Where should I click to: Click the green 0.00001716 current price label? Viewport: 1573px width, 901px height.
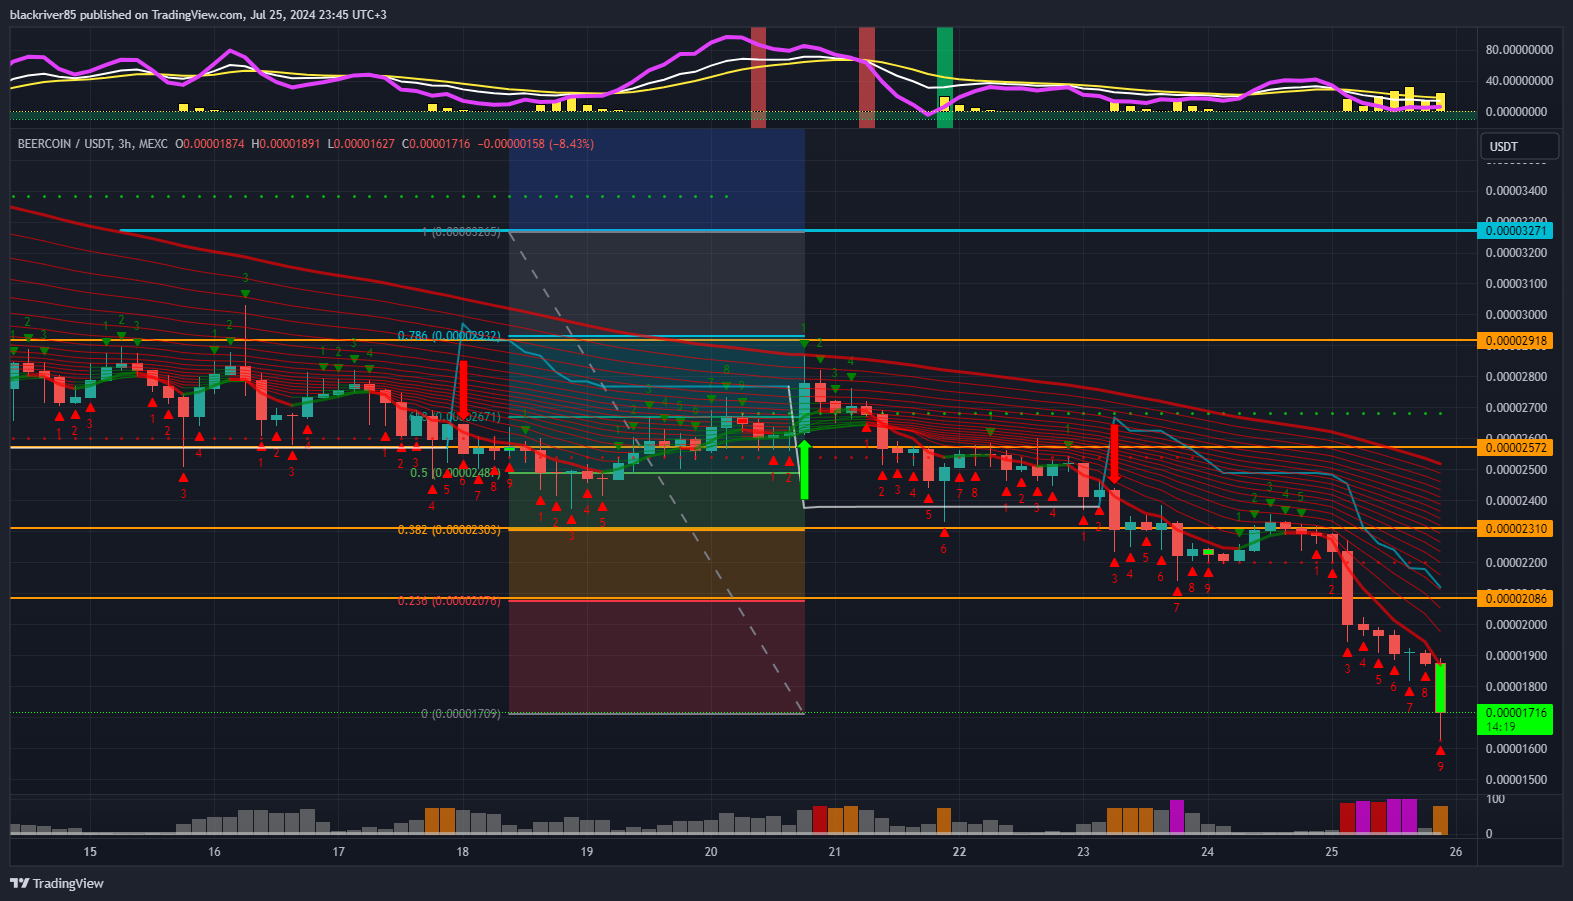click(1516, 713)
